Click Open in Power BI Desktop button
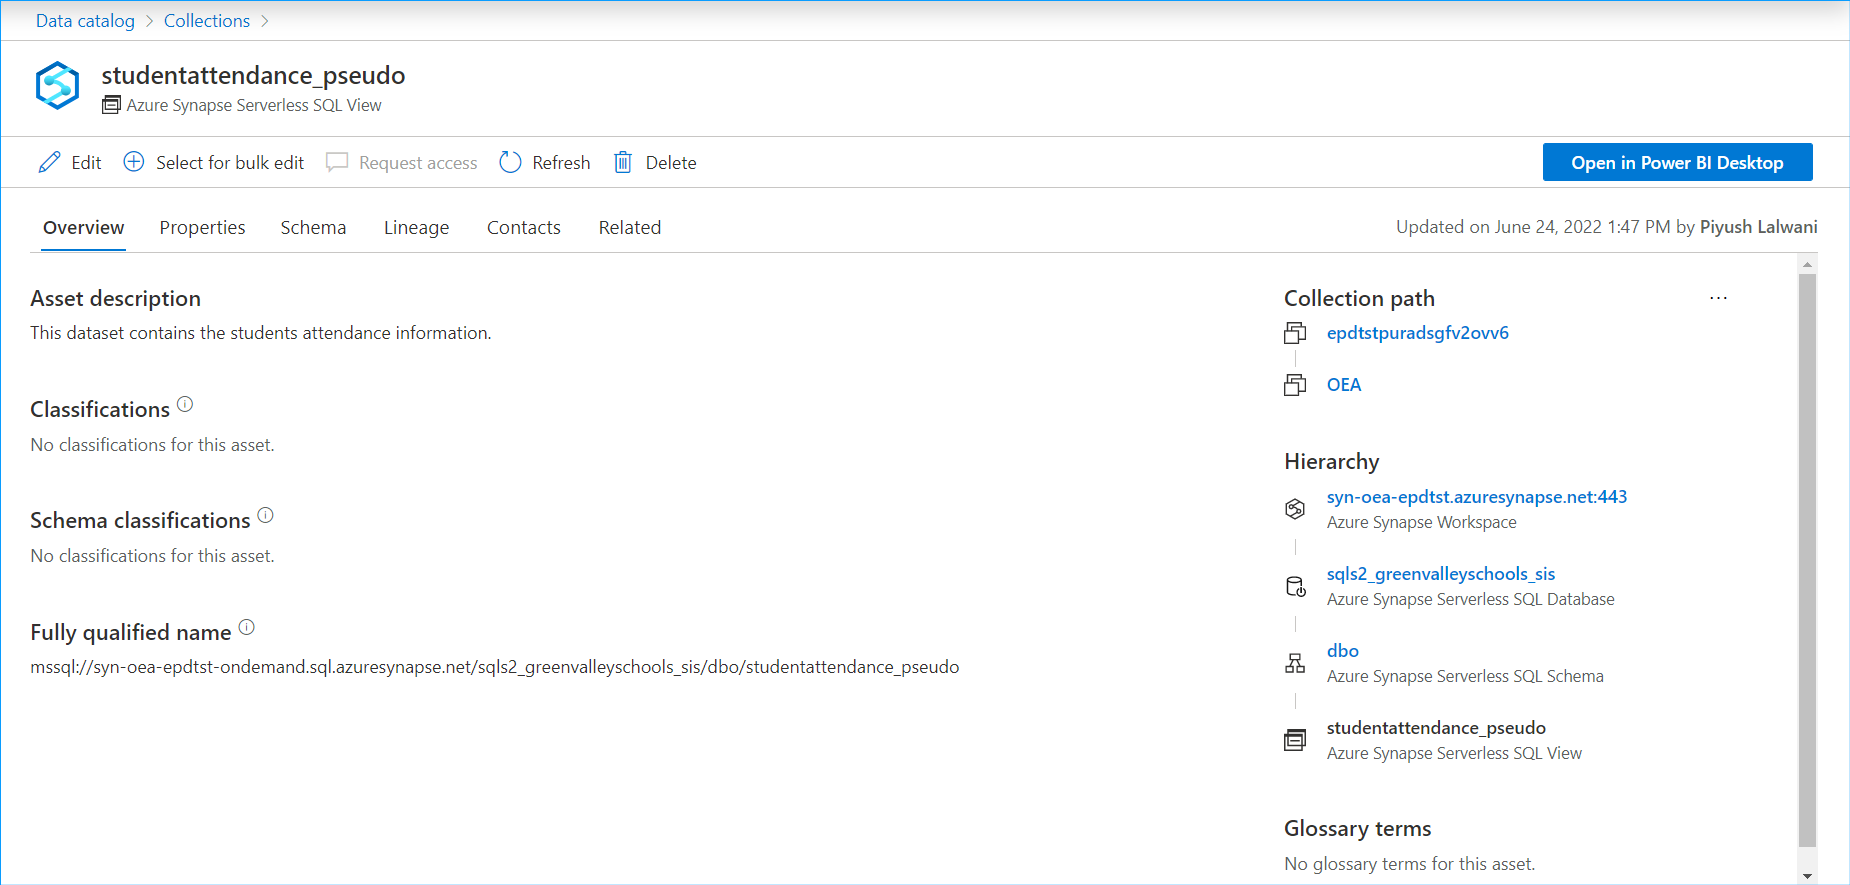Image resolution: width=1850 pixels, height=885 pixels. 1677,162
